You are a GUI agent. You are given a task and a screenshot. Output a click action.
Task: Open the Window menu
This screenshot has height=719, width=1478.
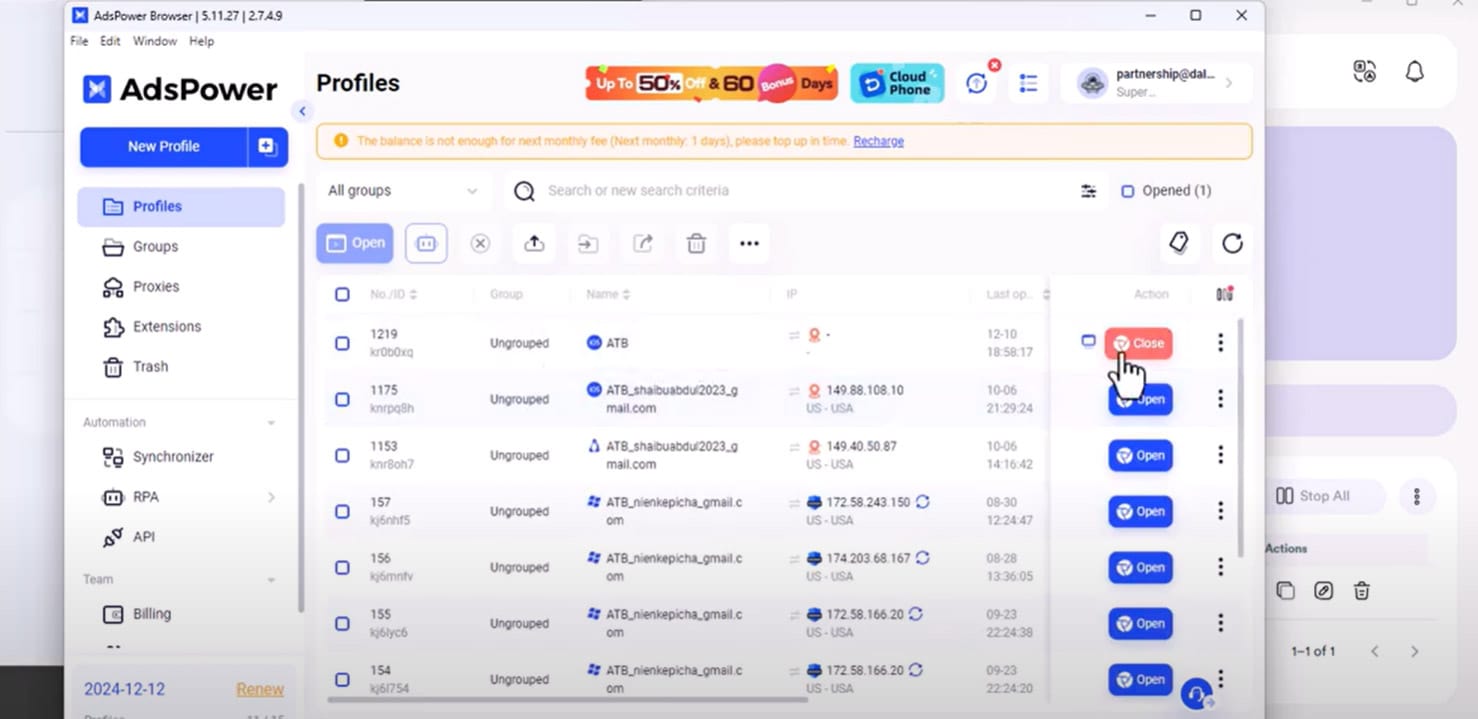click(x=155, y=41)
